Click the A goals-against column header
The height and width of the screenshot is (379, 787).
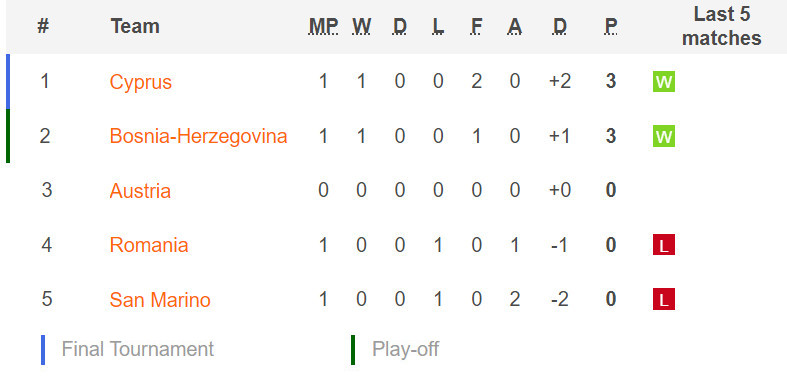coord(514,26)
